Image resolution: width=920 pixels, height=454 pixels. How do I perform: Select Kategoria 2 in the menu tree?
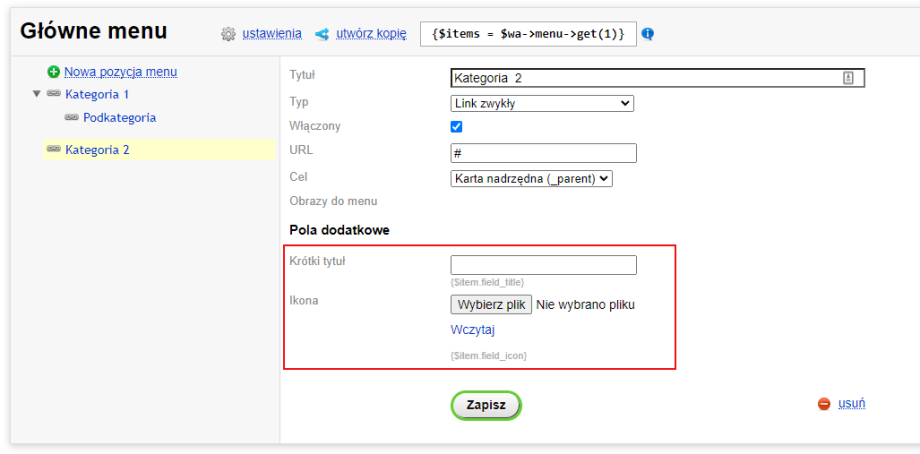pyautogui.click(x=97, y=150)
